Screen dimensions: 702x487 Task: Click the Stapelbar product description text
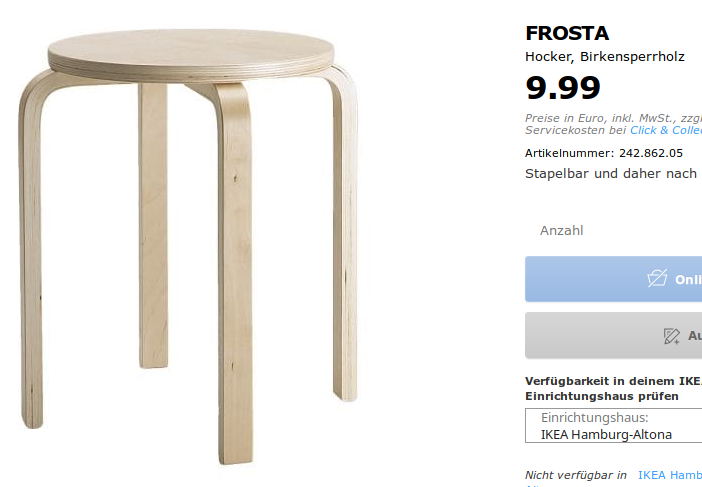[613, 174]
